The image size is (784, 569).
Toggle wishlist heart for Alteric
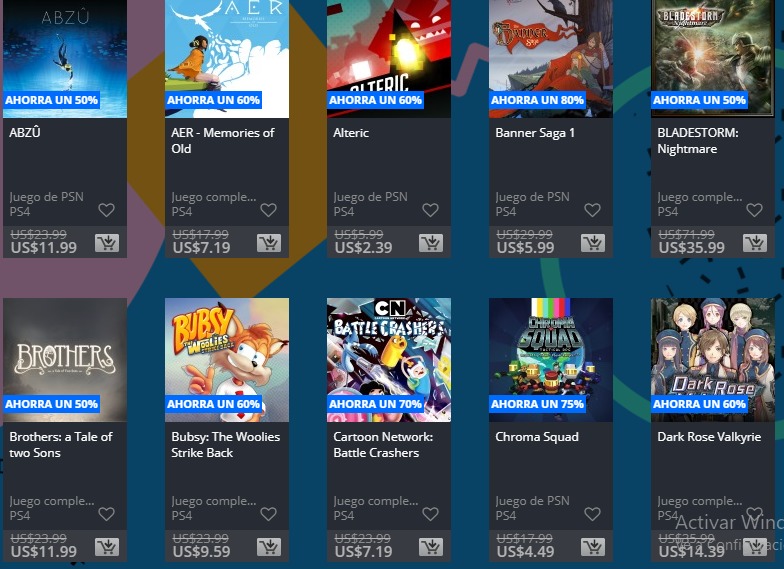(430, 210)
